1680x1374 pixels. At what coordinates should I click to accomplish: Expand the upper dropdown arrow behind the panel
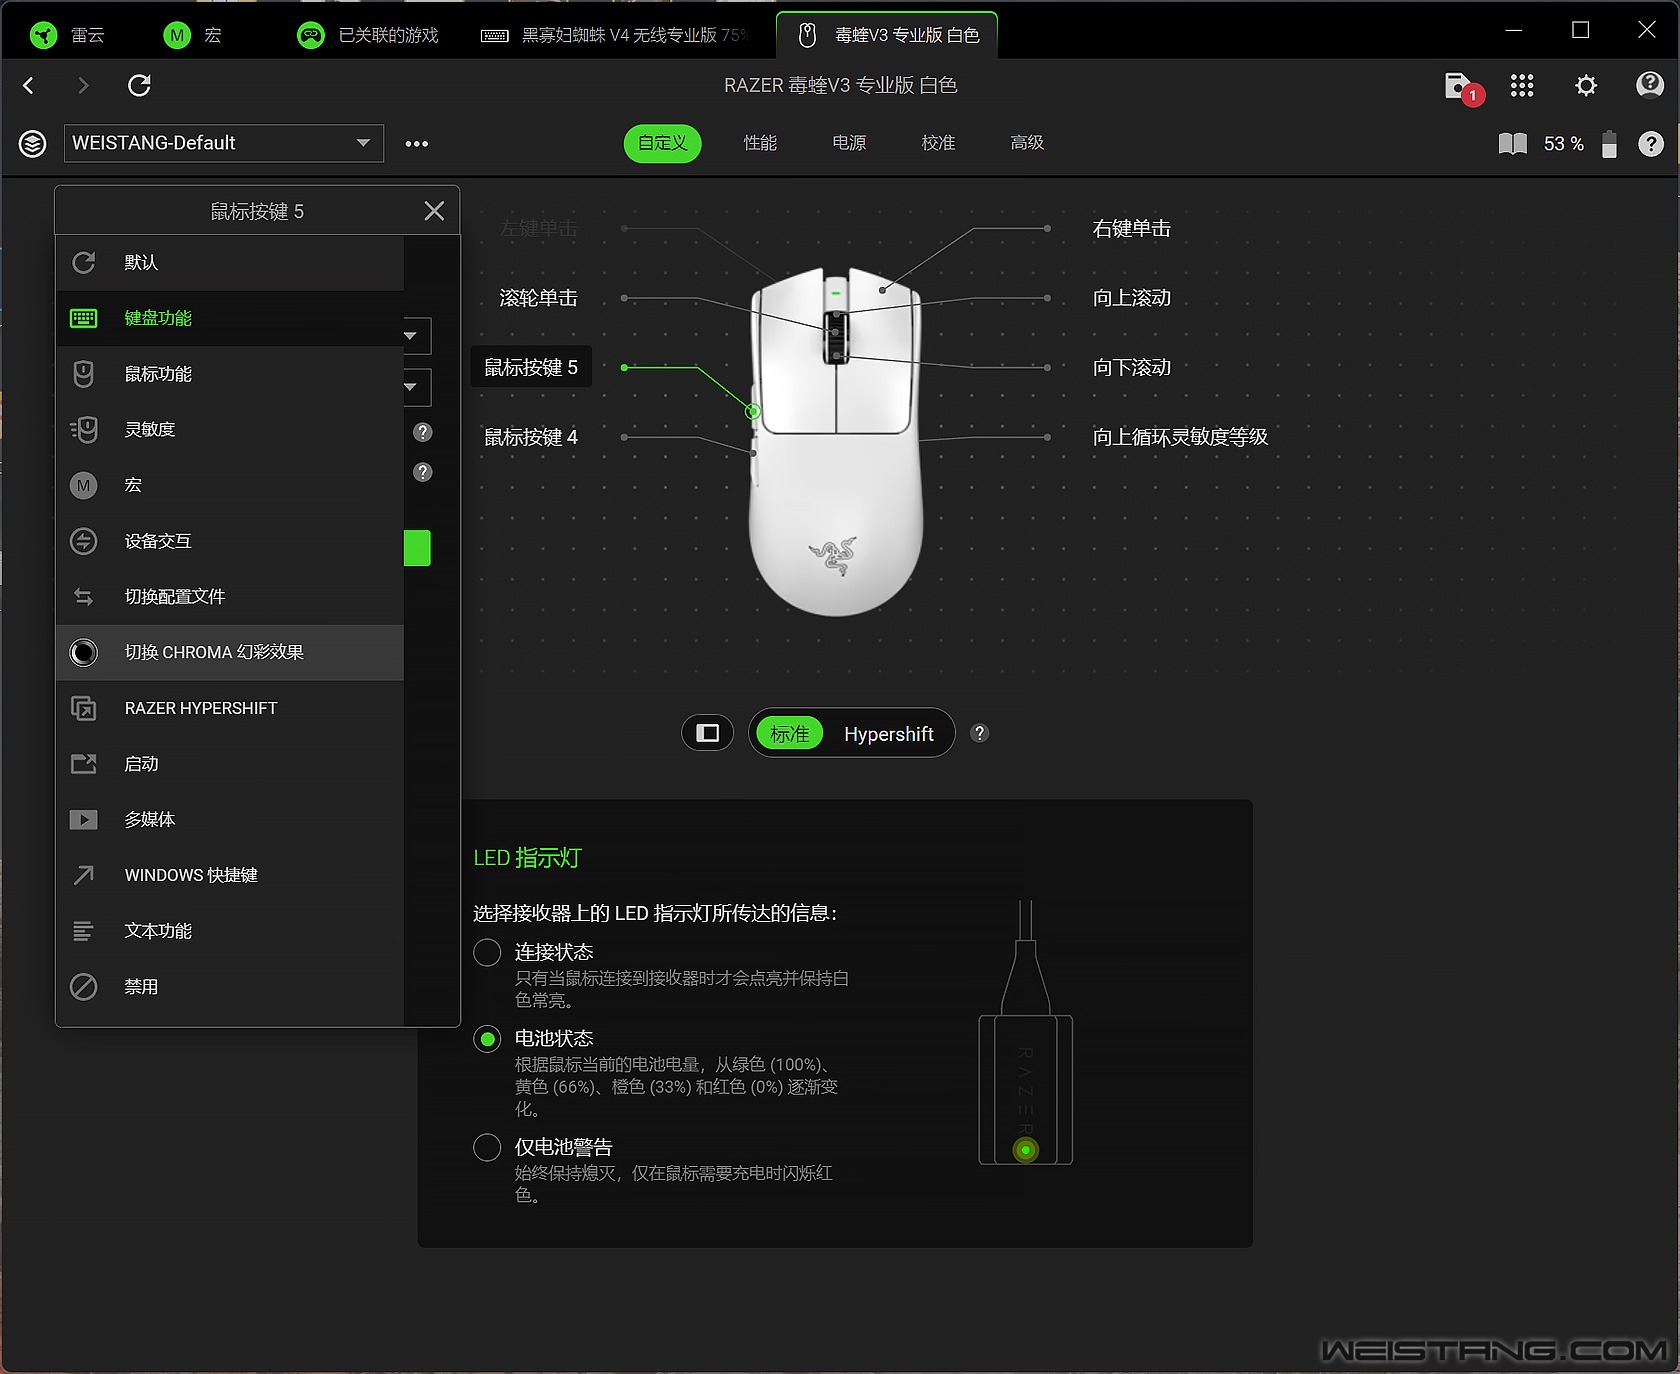(411, 336)
